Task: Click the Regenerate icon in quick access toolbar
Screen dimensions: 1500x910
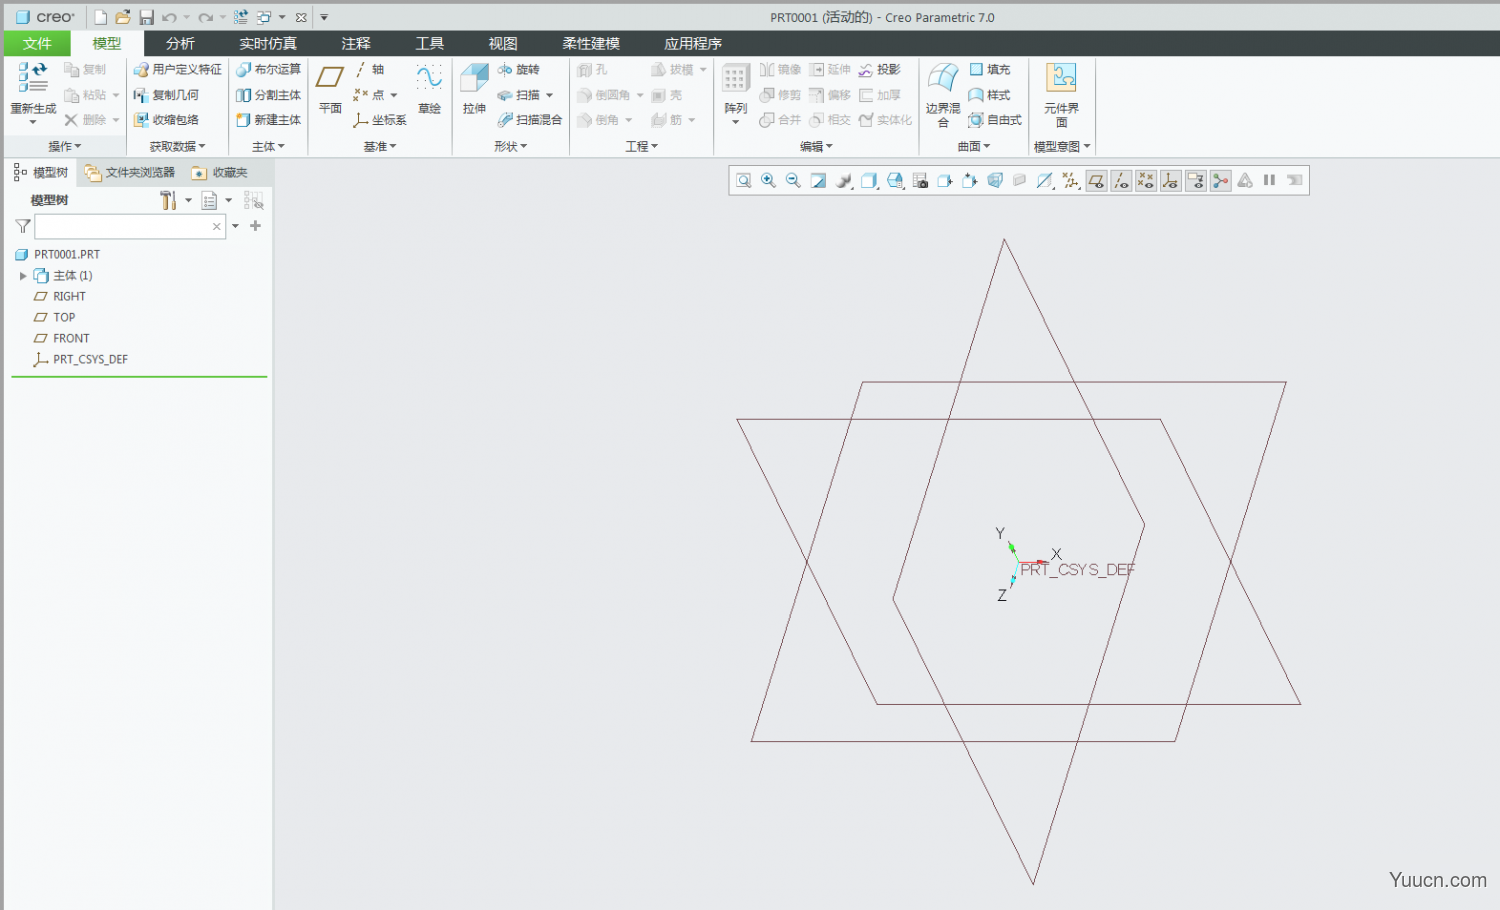Action: (240, 17)
